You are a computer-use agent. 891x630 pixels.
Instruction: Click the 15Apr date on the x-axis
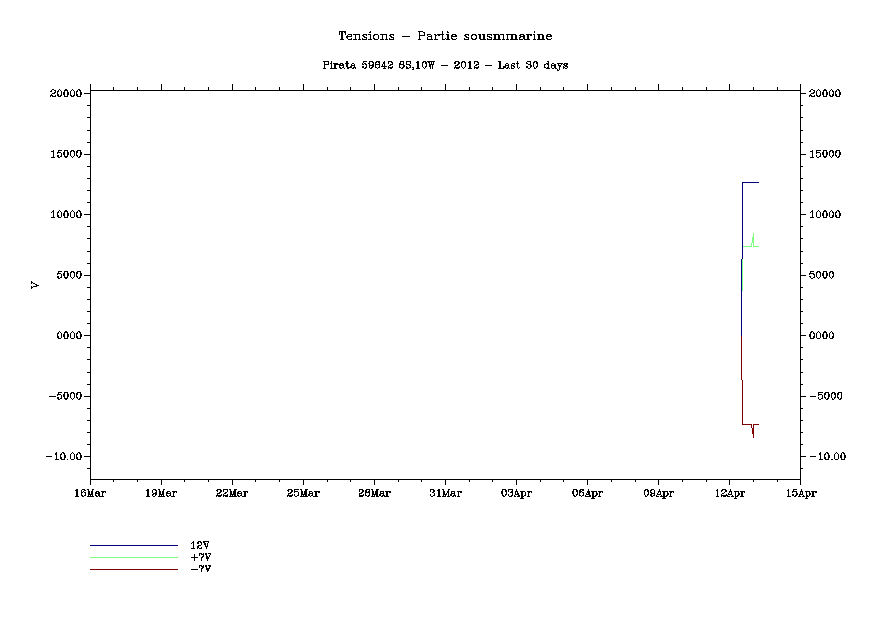coord(800,493)
